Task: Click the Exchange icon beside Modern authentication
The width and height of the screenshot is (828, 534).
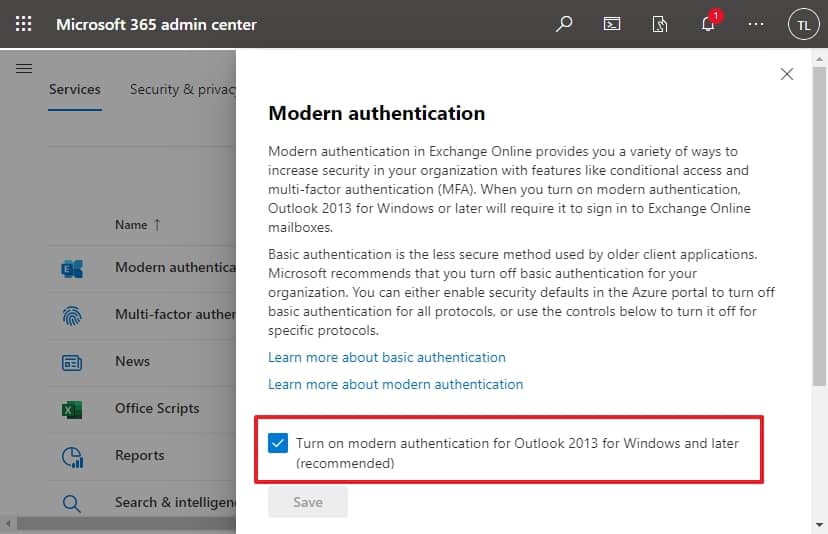Action: point(72,269)
